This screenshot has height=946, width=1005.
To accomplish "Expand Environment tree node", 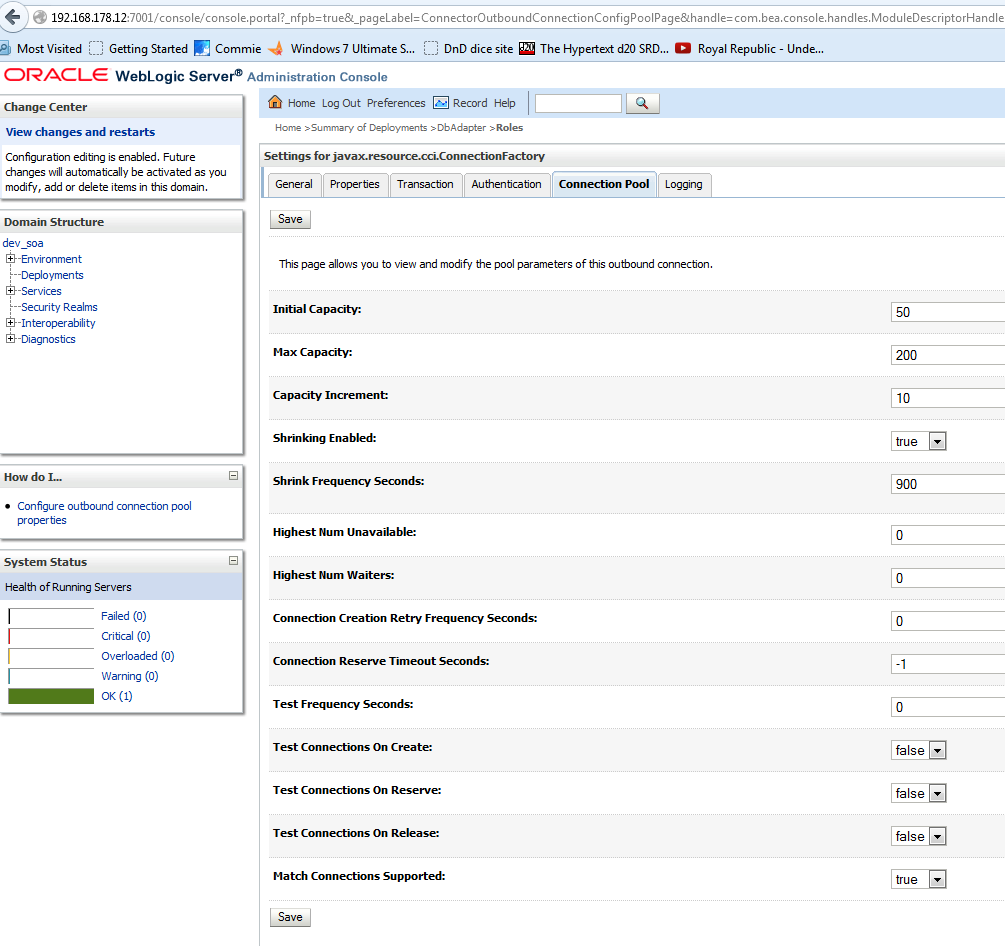I will click(10, 259).
